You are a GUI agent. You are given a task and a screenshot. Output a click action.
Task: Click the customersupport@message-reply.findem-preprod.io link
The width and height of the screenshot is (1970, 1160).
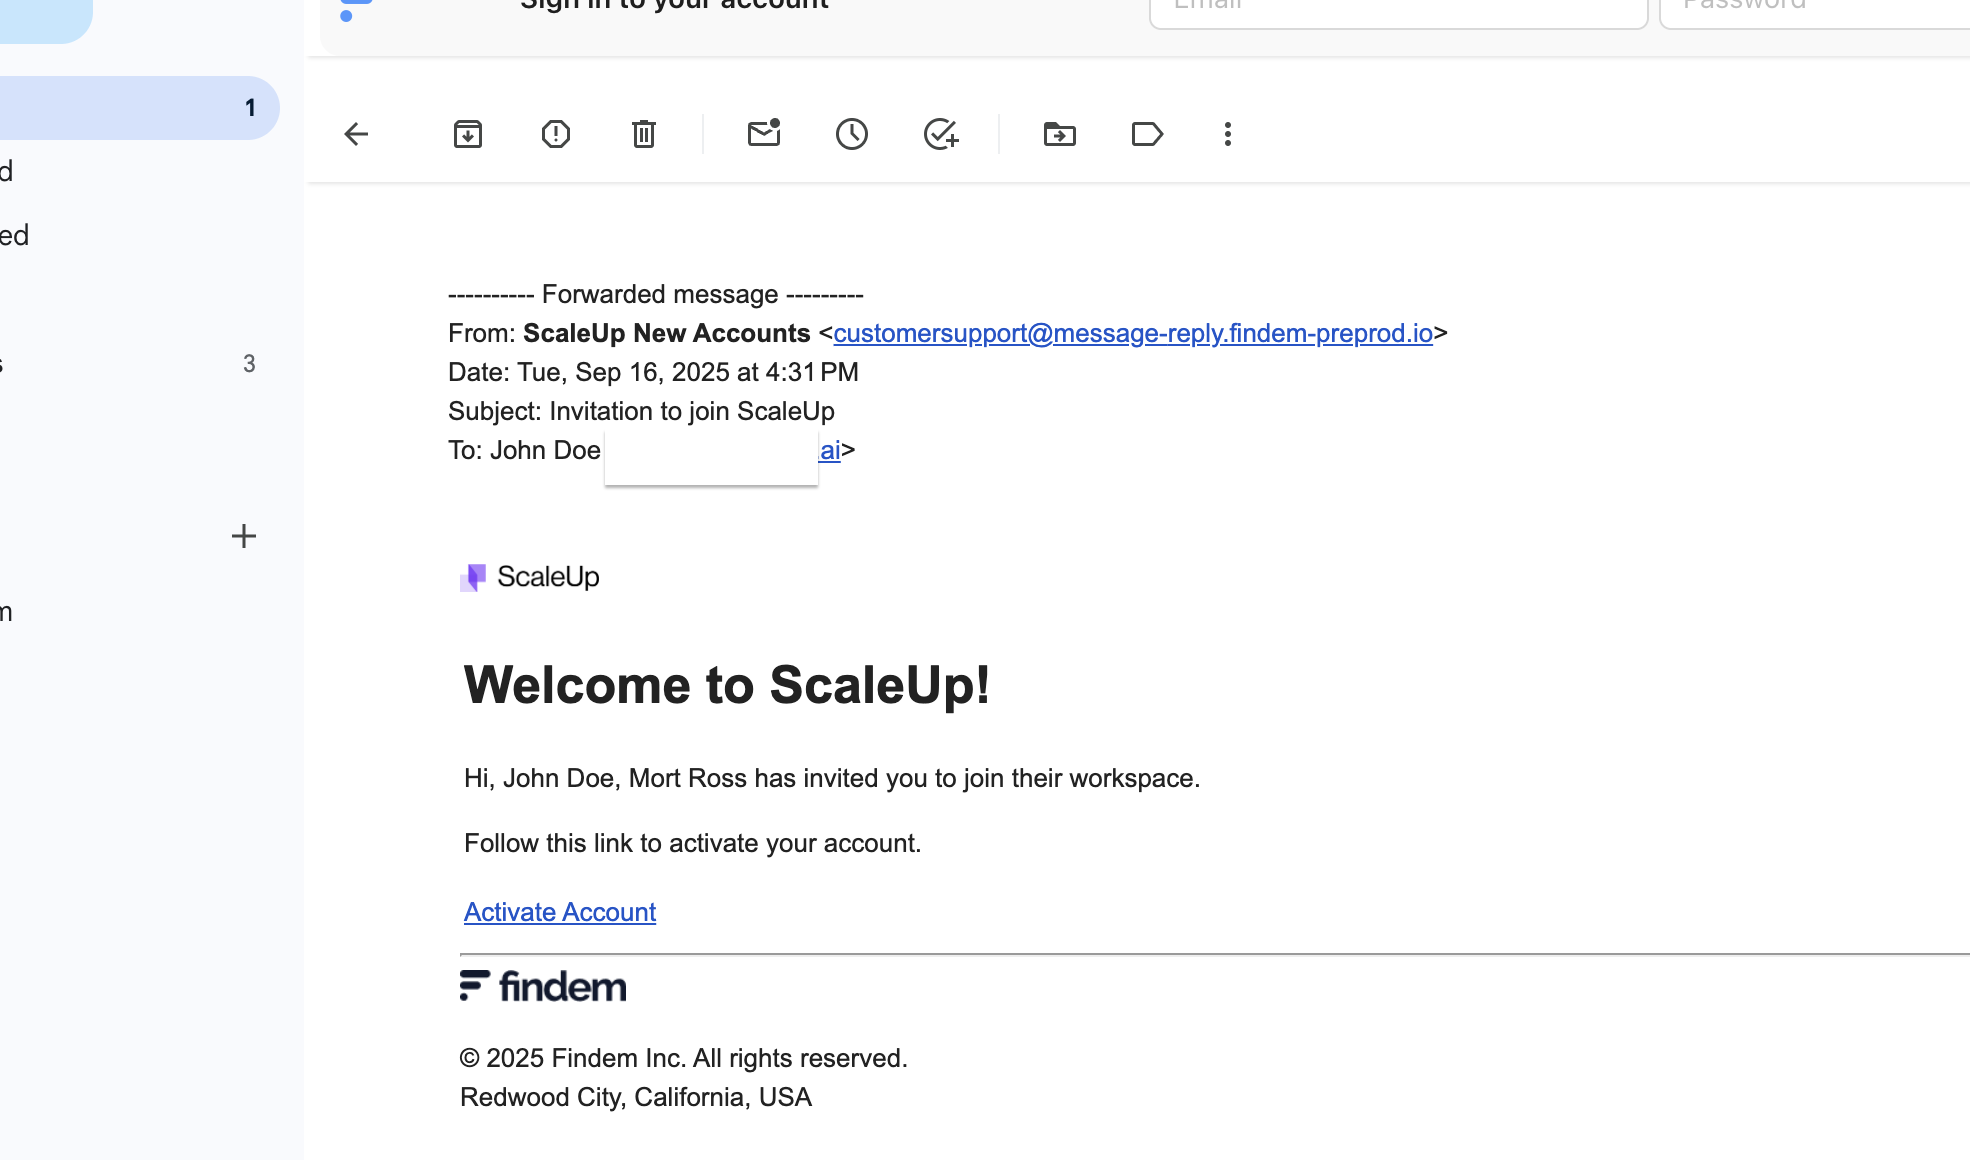[1133, 333]
